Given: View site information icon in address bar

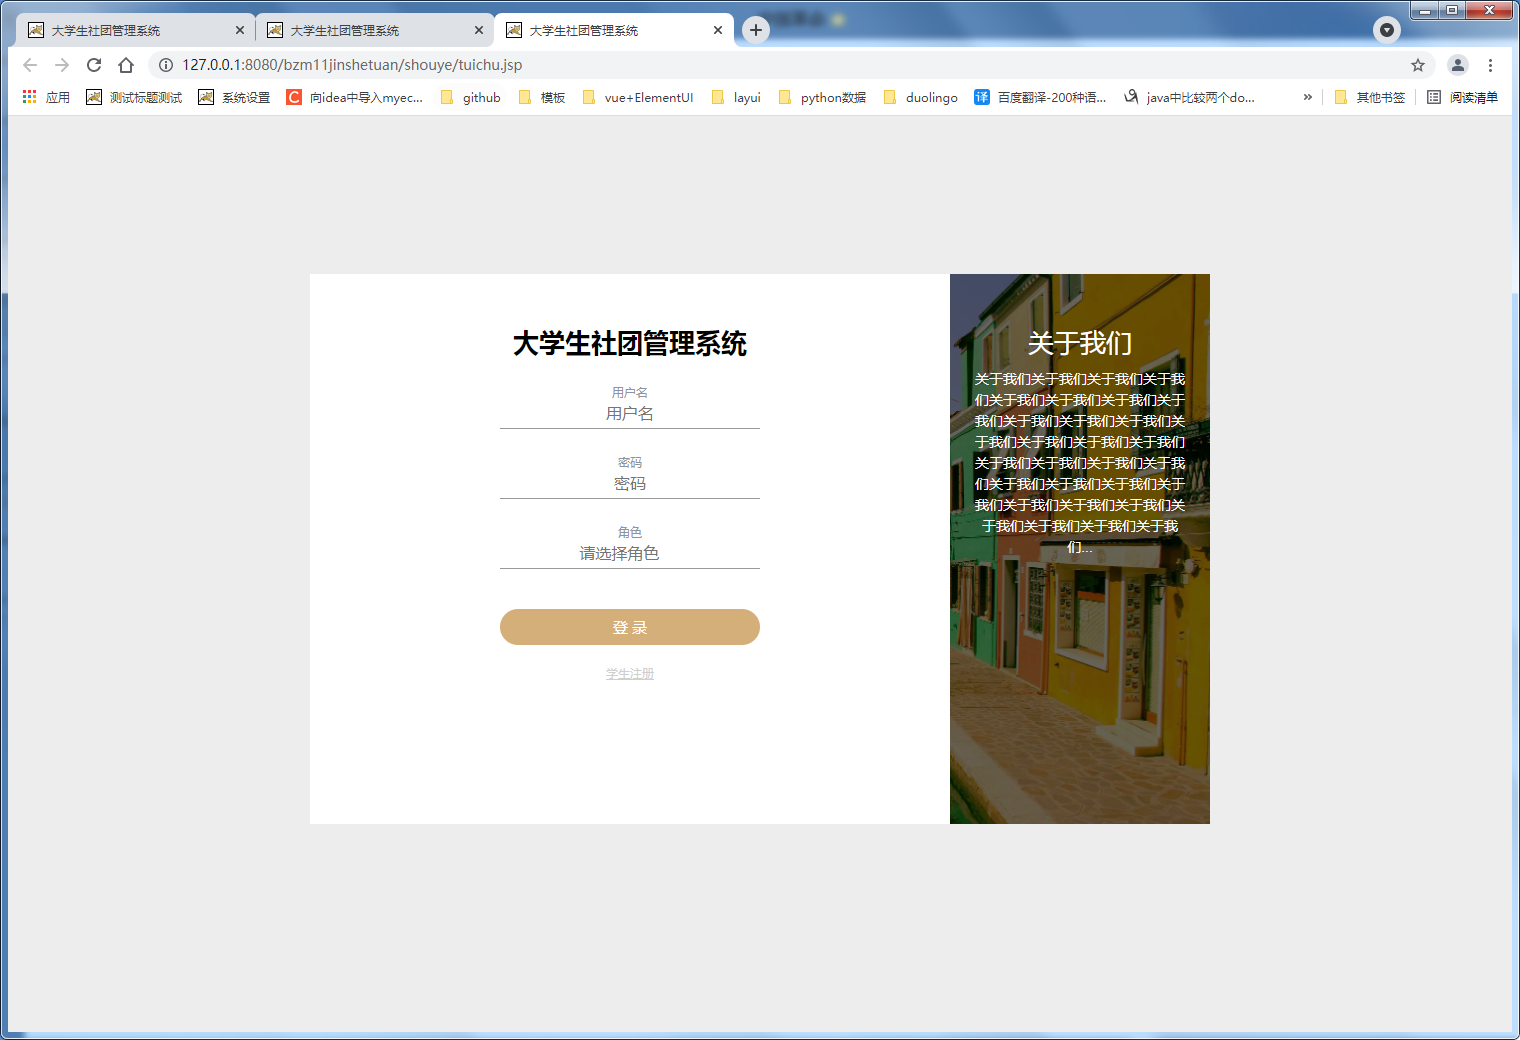Looking at the screenshot, I should 166,65.
